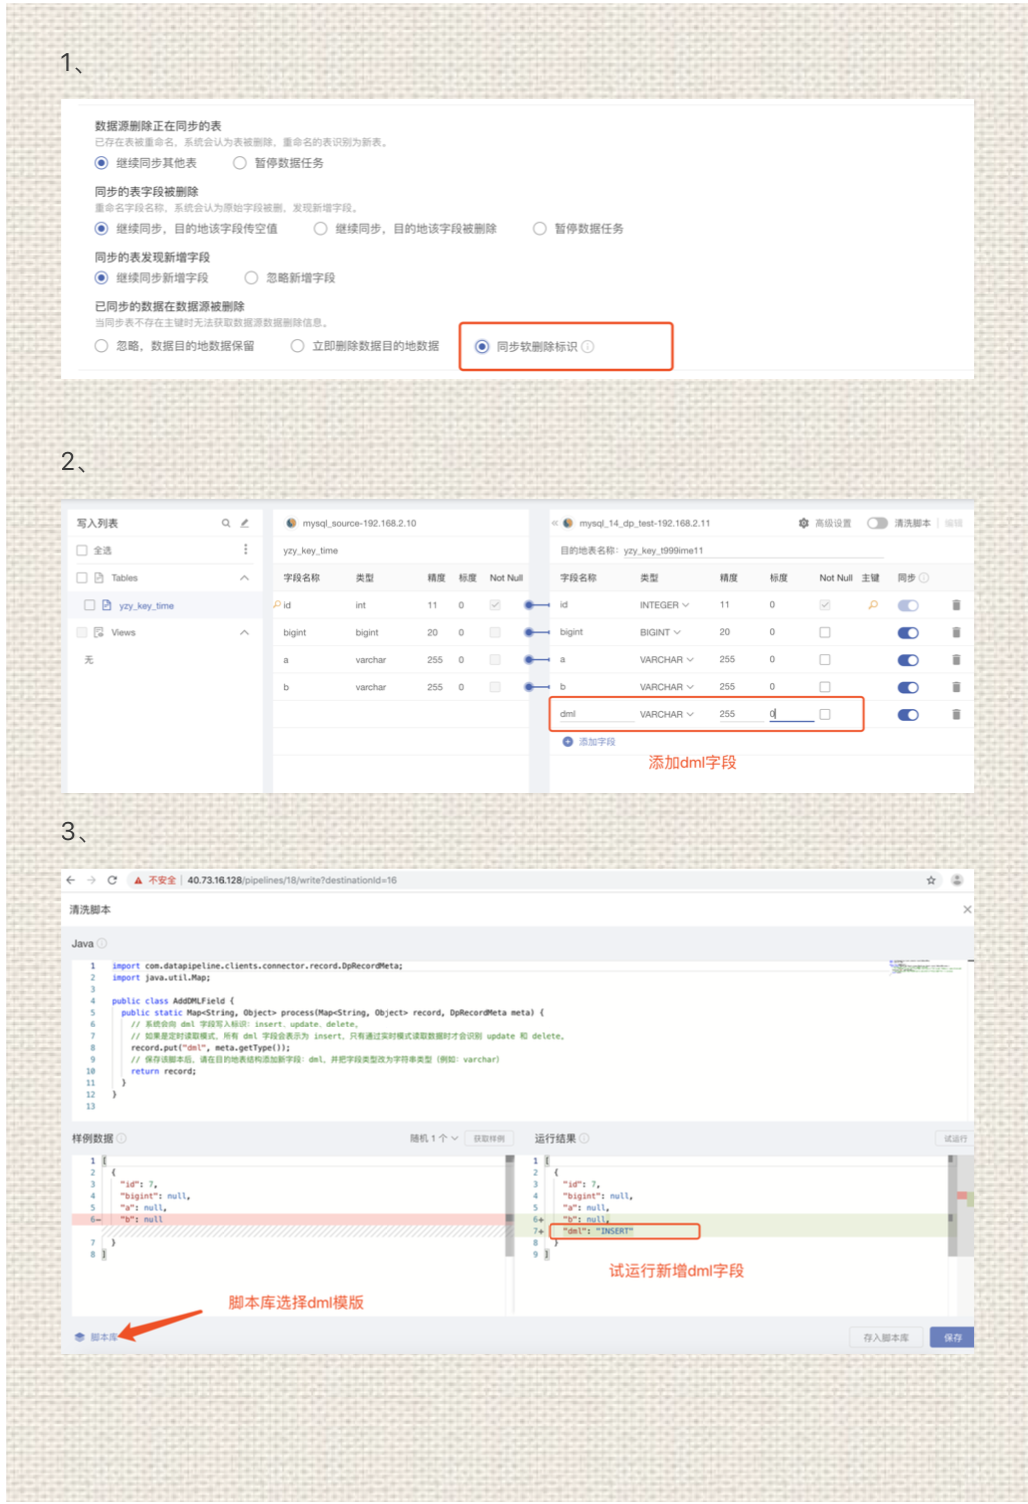
Task: Check Not Null for destination field a
Action: [824, 659]
